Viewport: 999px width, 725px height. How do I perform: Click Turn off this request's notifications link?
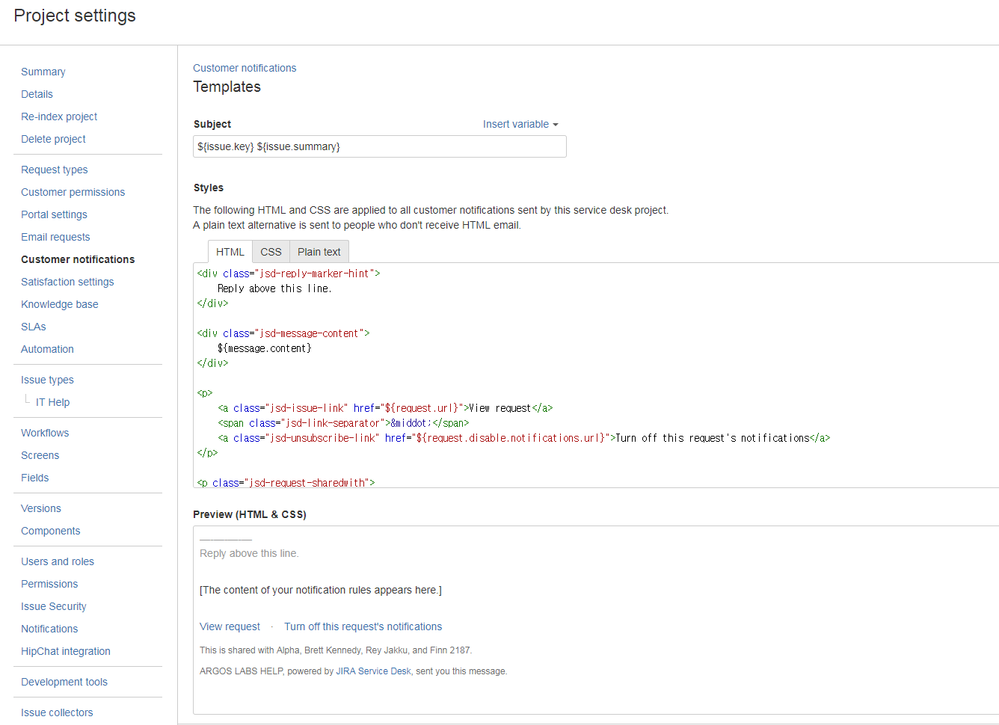(x=363, y=627)
